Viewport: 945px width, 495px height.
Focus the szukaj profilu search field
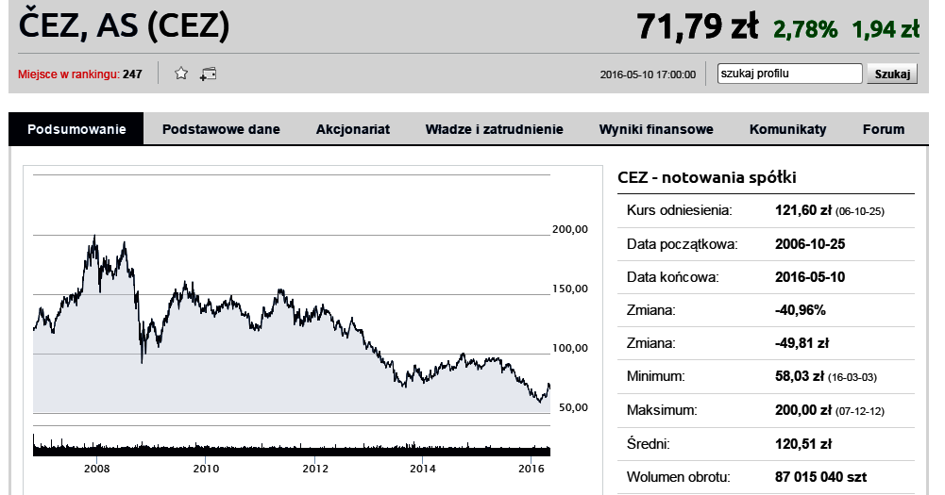coord(790,74)
